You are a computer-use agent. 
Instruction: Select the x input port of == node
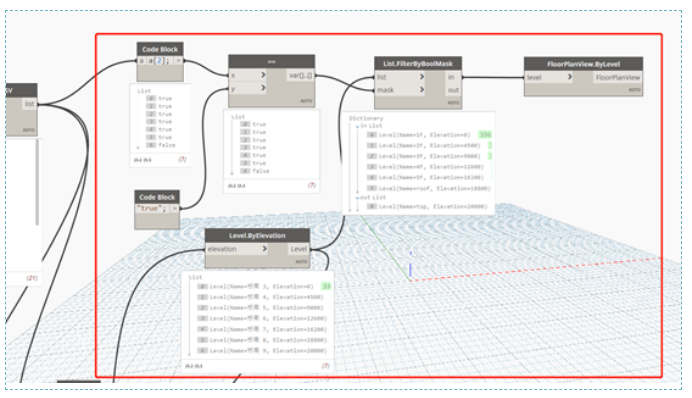pyautogui.click(x=248, y=75)
